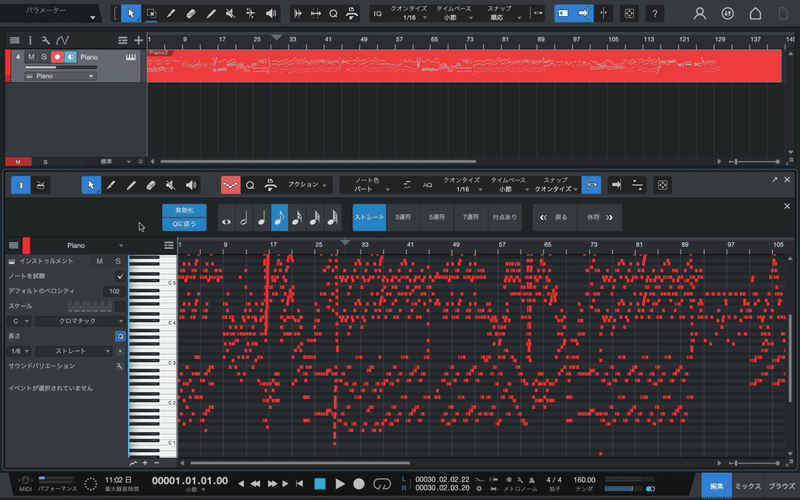Choose the Eraser tool in the top toolbar
This screenshot has height=500, width=800.
coord(191,14)
